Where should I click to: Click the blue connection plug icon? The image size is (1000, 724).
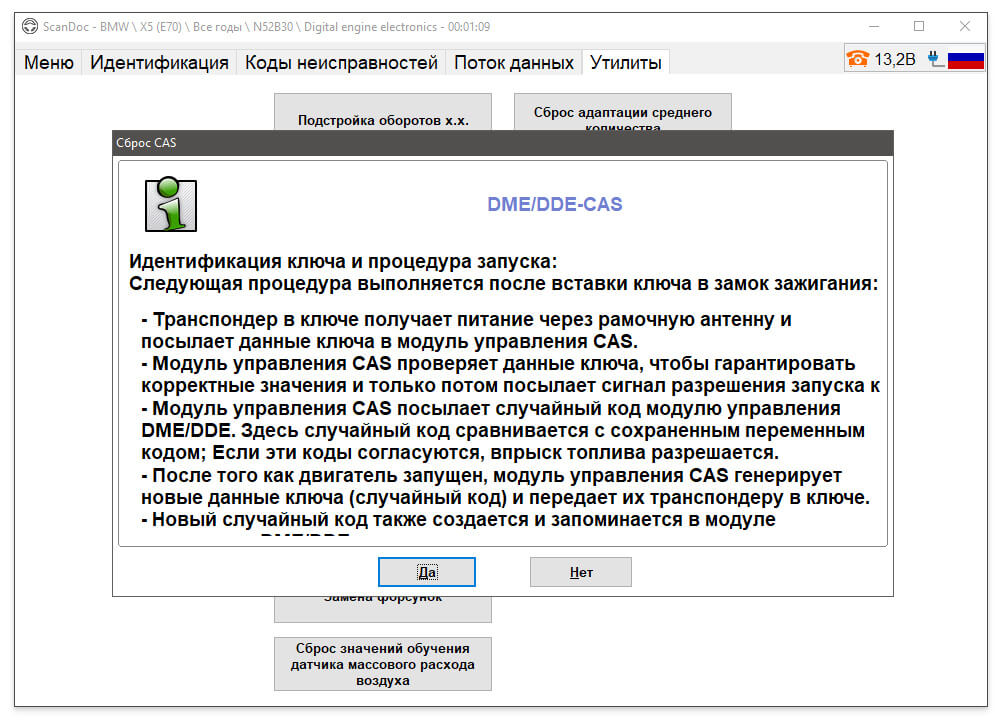click(936, 59)
